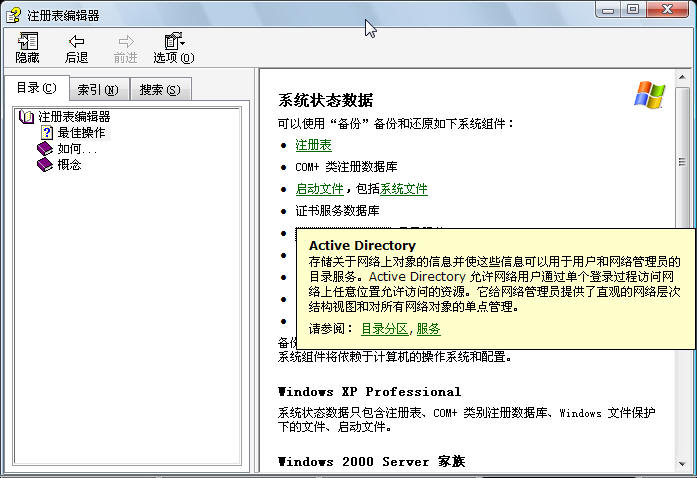
Task: Click the 前进 forward arrow icon
Action: (x=126, y=41)
